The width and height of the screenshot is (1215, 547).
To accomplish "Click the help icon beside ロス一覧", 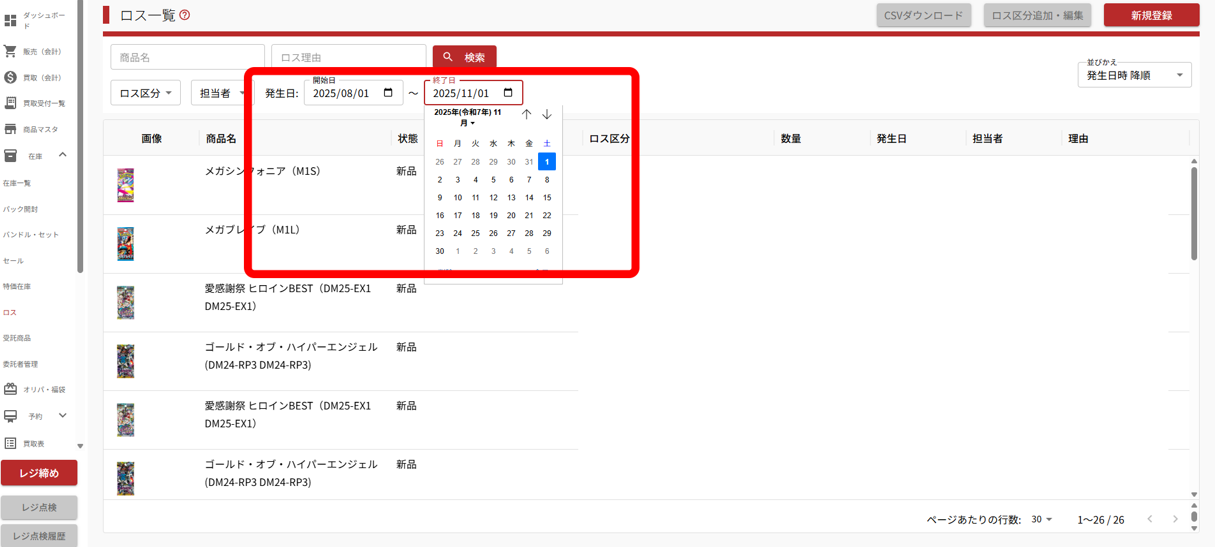I will tap(185, 15).
